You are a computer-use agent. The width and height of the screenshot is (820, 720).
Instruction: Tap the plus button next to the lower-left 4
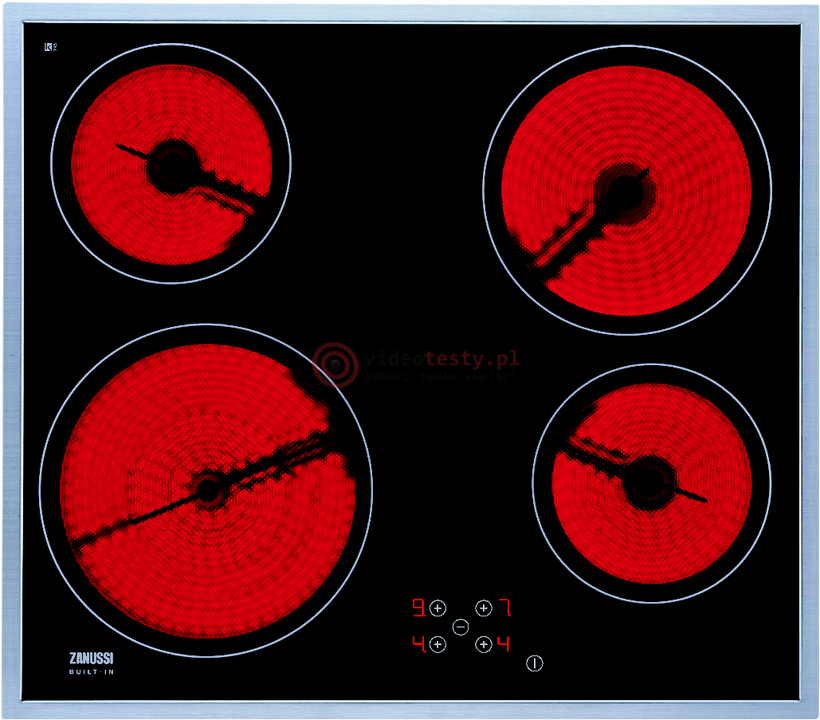pyautogui.click(x=437, y=644)
